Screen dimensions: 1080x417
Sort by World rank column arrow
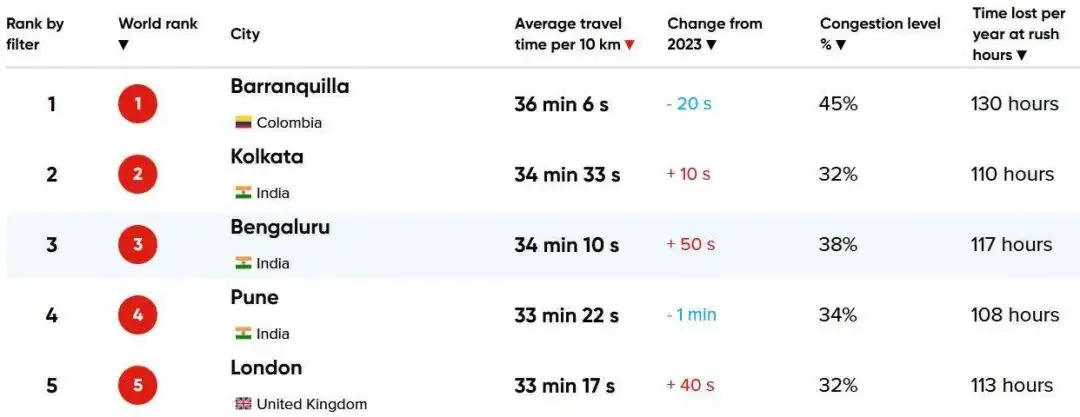click(123, 45)
